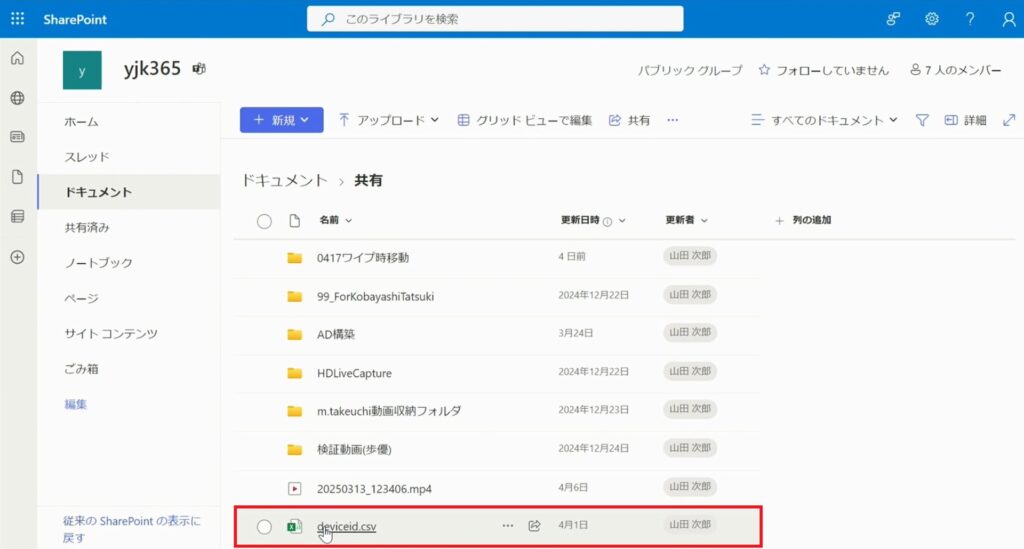Viewport: 1024px width, 549px height.
Task: Toggle the select all items circle
Action: [x=264, y=221]
